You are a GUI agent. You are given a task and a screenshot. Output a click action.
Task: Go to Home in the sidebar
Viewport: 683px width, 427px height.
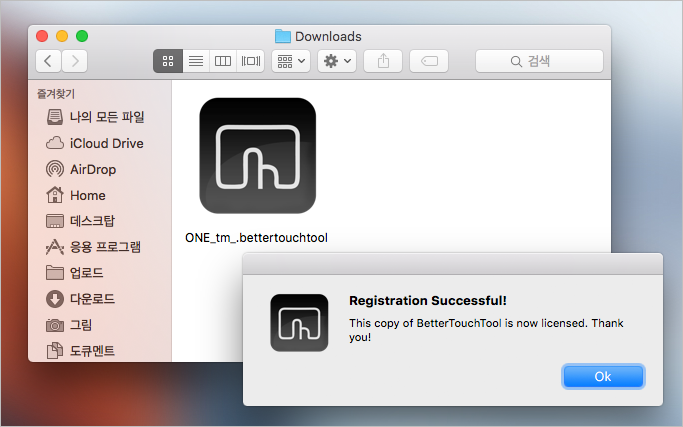coord(100,195)
